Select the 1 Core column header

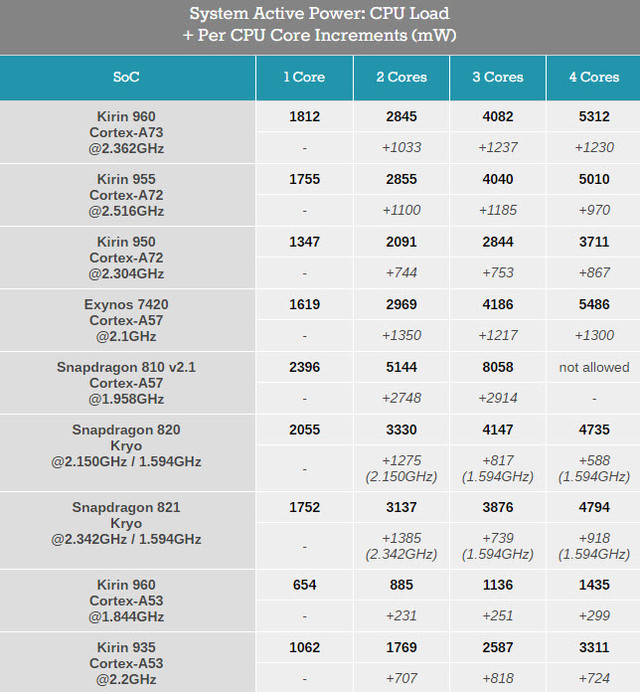305,78
